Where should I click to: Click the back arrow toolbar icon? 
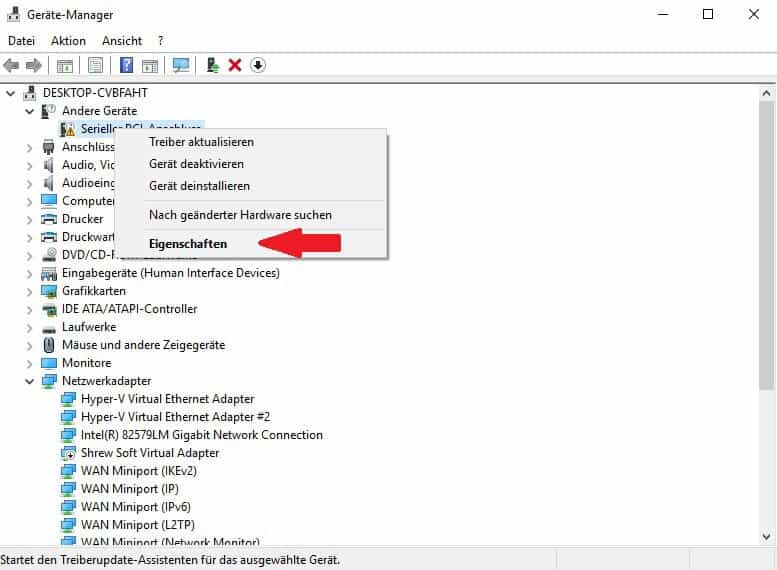coord(12,65)
